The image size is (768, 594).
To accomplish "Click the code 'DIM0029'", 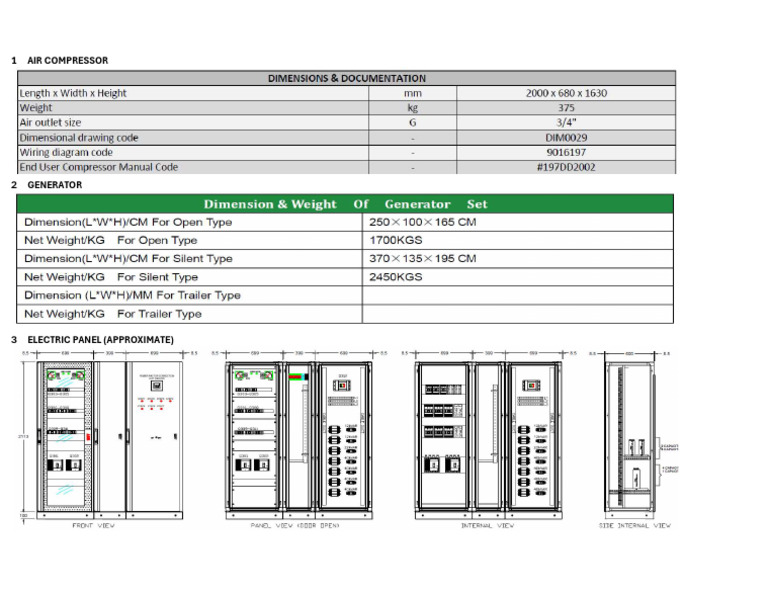I will (566, 138).
